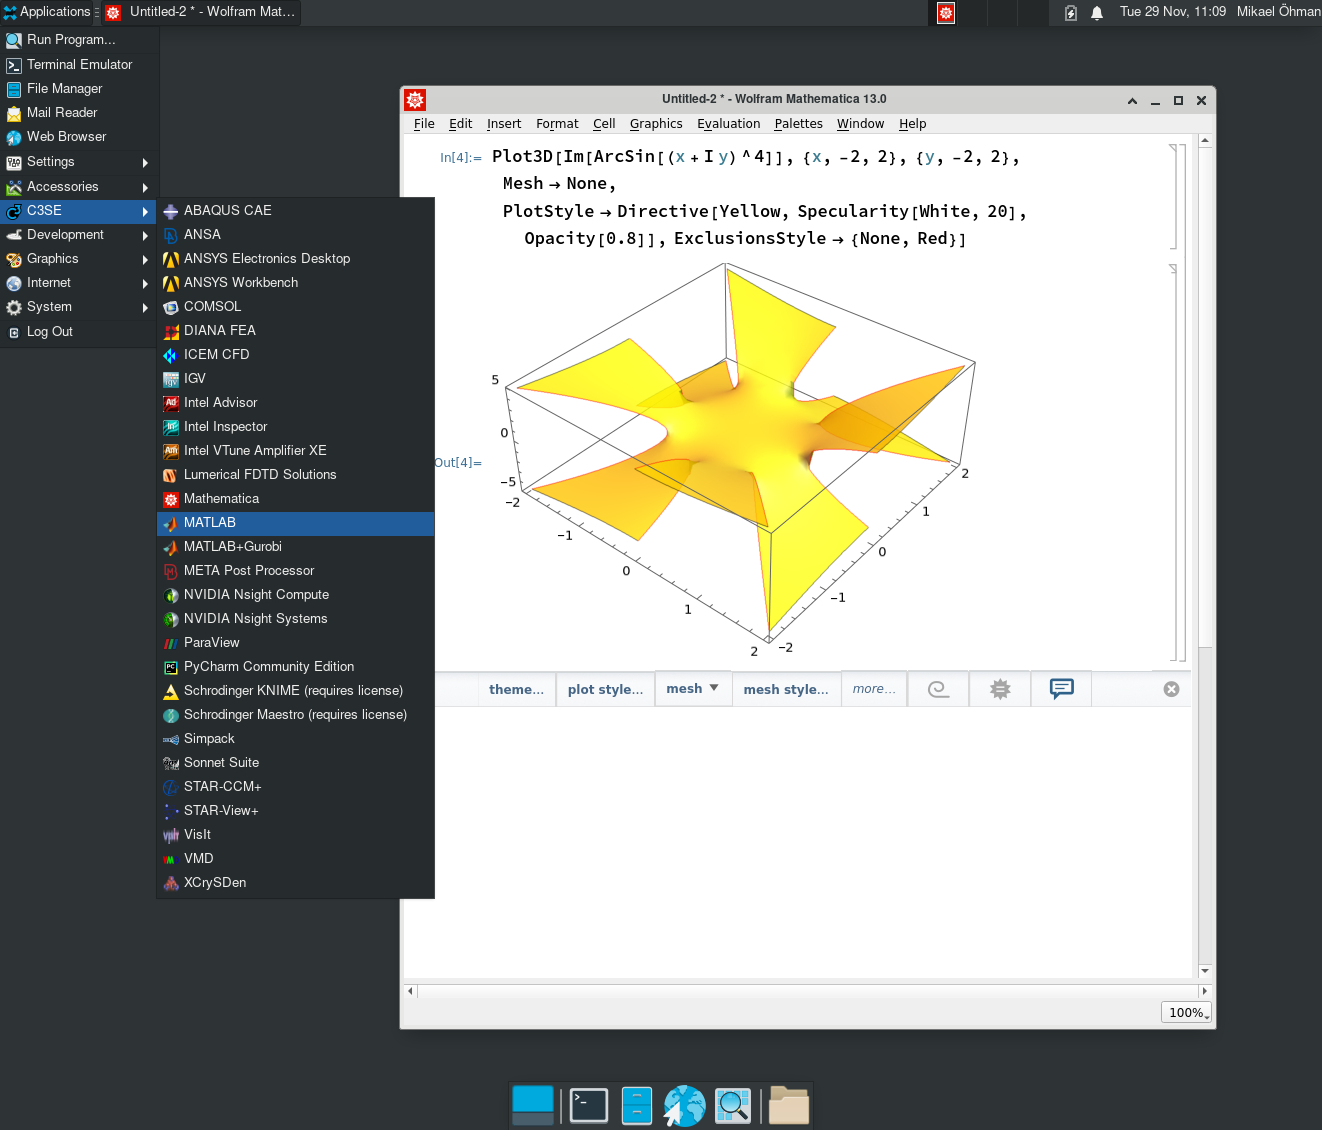1322x1130 pixels.
Task: Click the ANSYS Workbench icon
Action: pyautogui.click(x=171, y=283)
